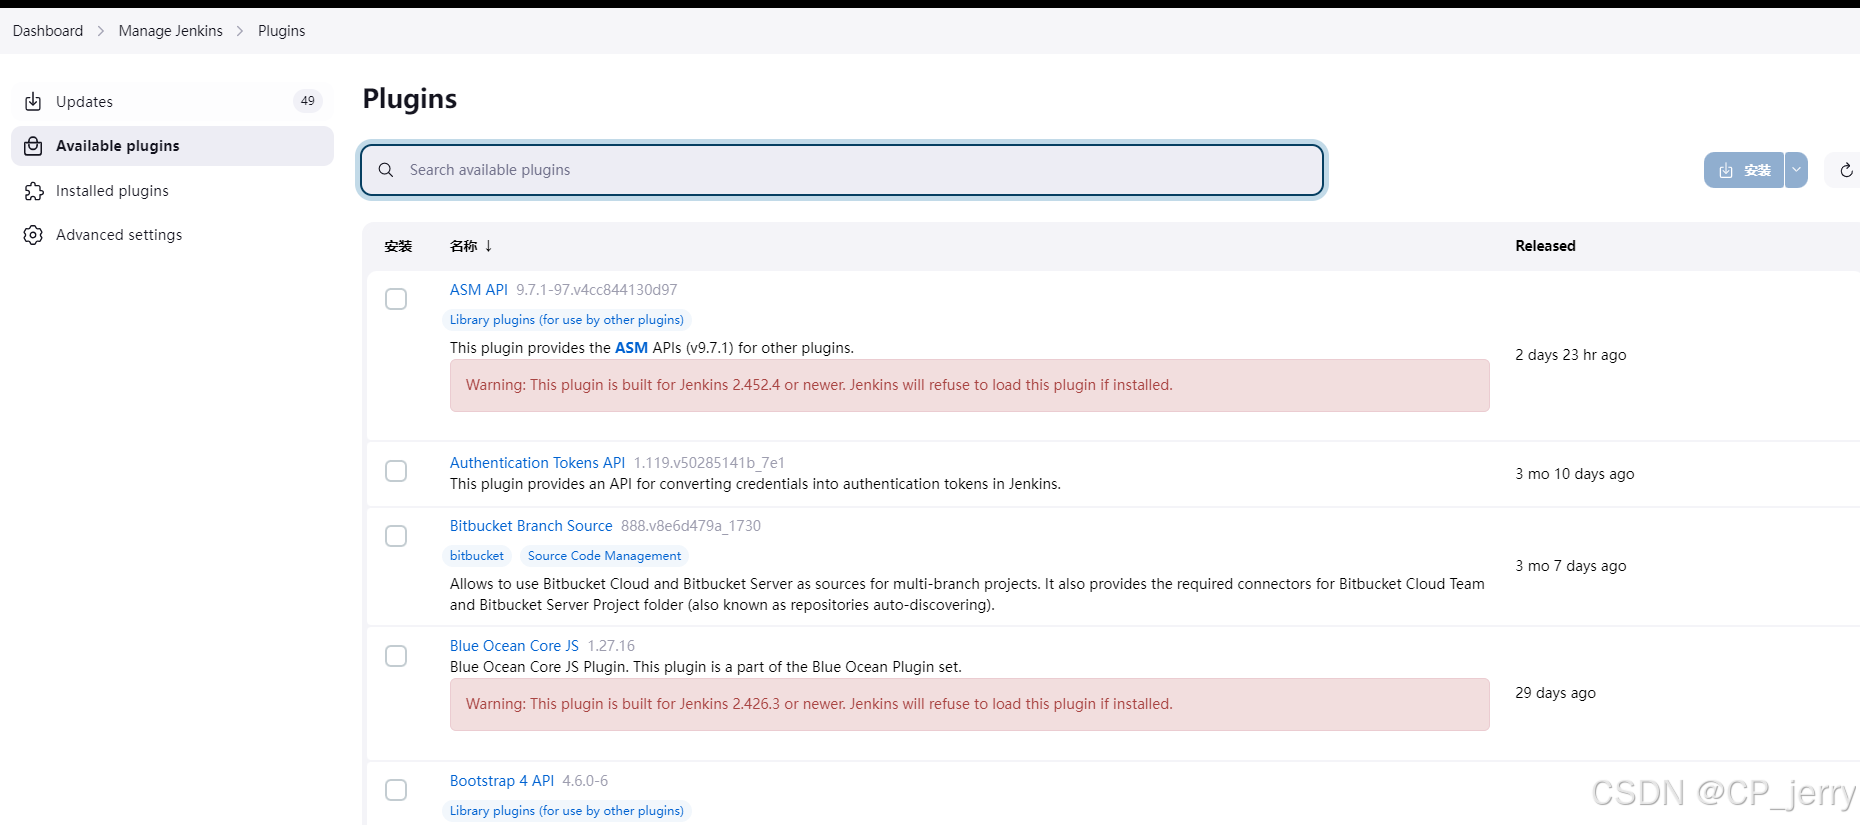
Task: Click the Available plugins bag icon
Action: click(33, 146)
